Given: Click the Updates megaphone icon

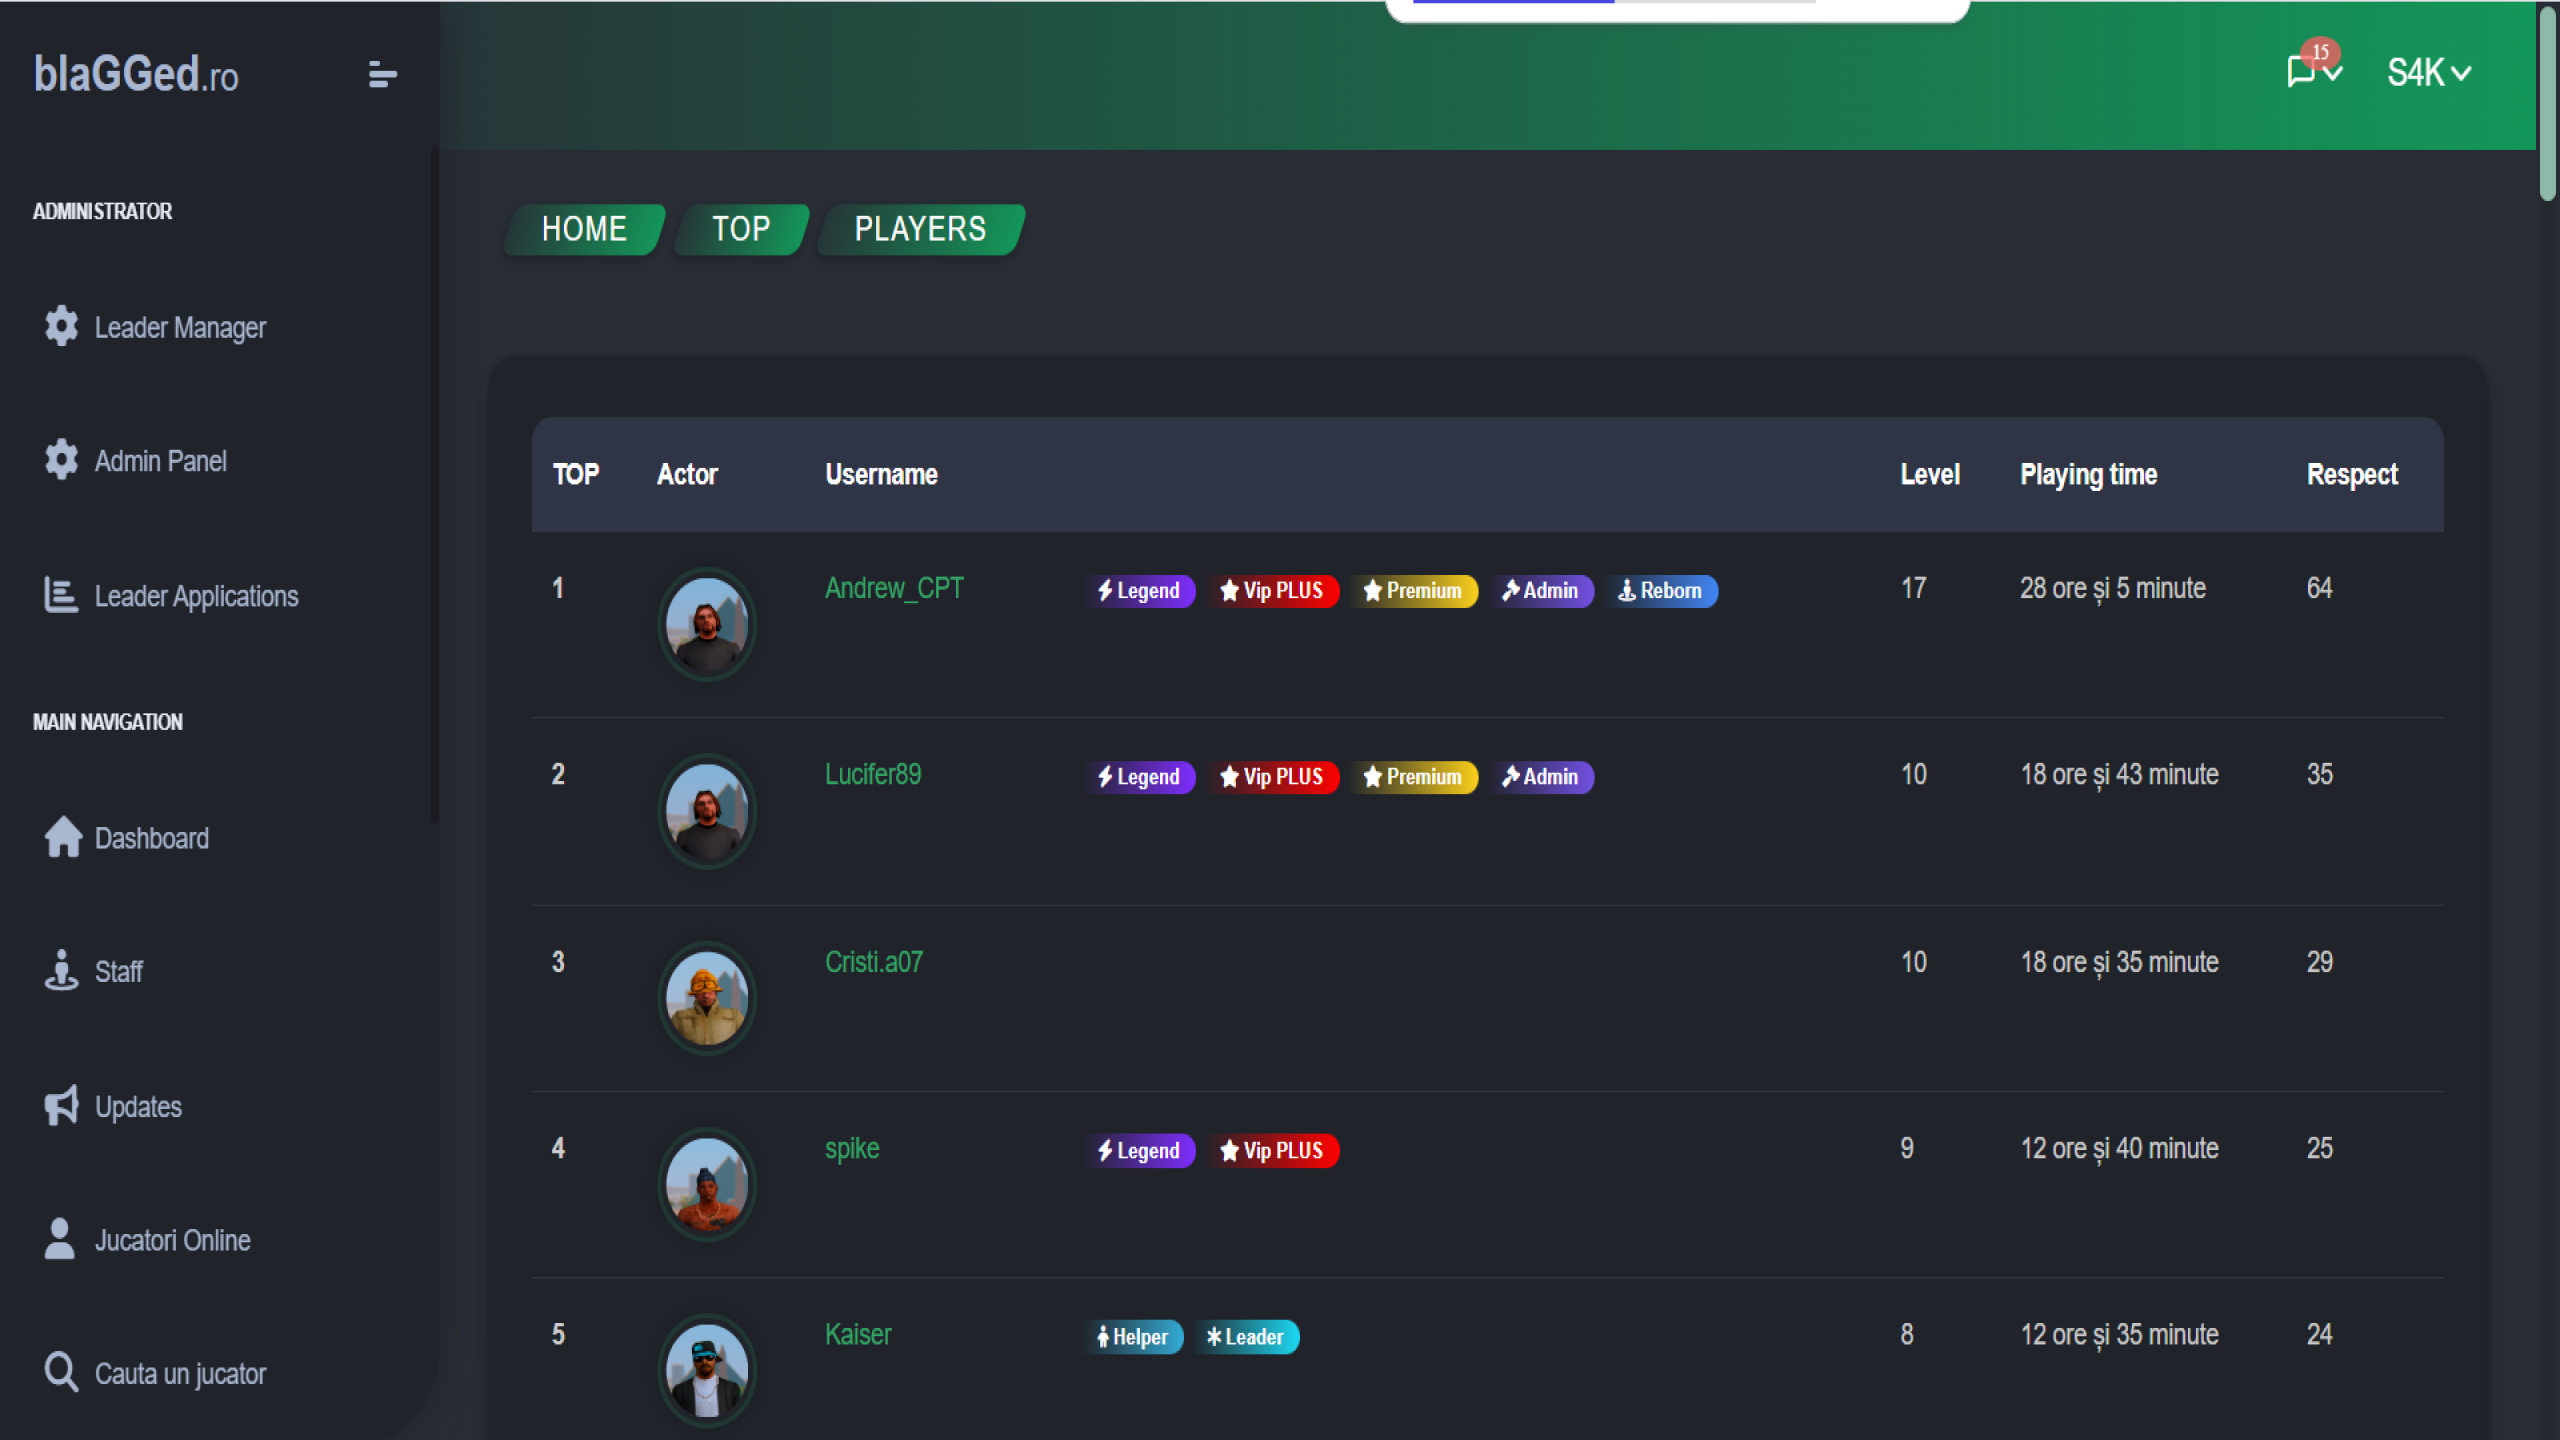Looking at the screenshot, I should click(61, 1106).
